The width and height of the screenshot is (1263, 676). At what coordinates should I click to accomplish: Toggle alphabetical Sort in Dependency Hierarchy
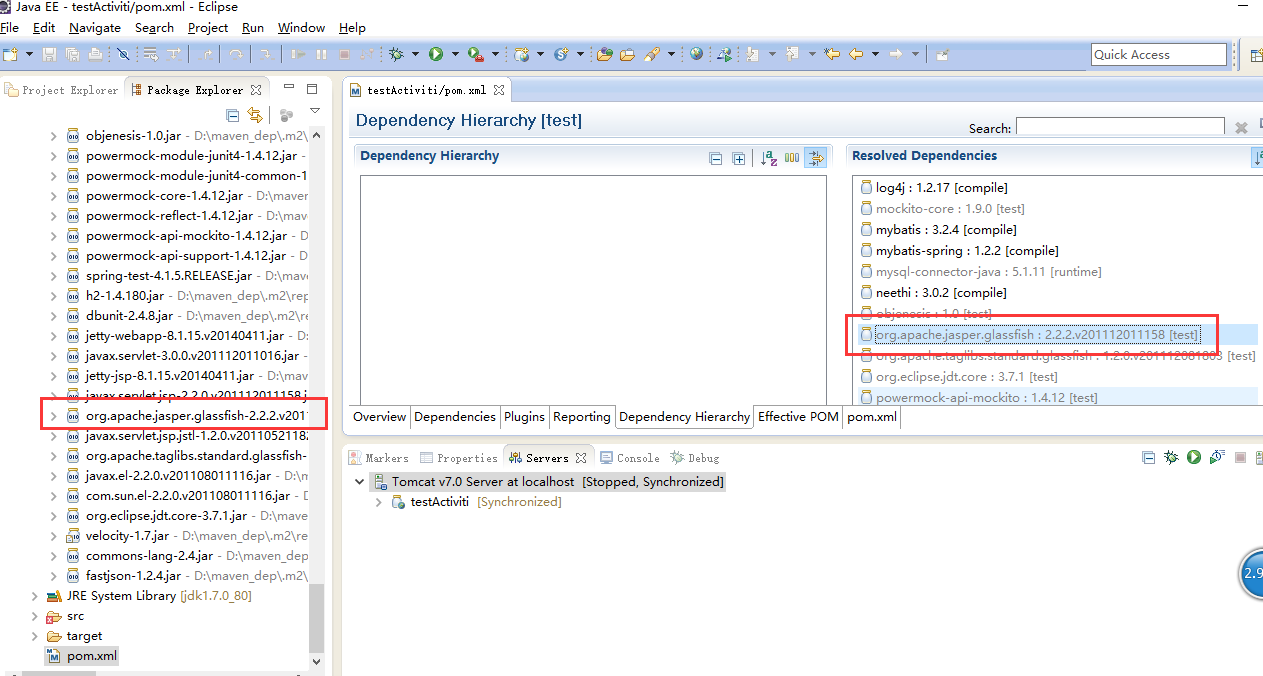click(769, 158)
